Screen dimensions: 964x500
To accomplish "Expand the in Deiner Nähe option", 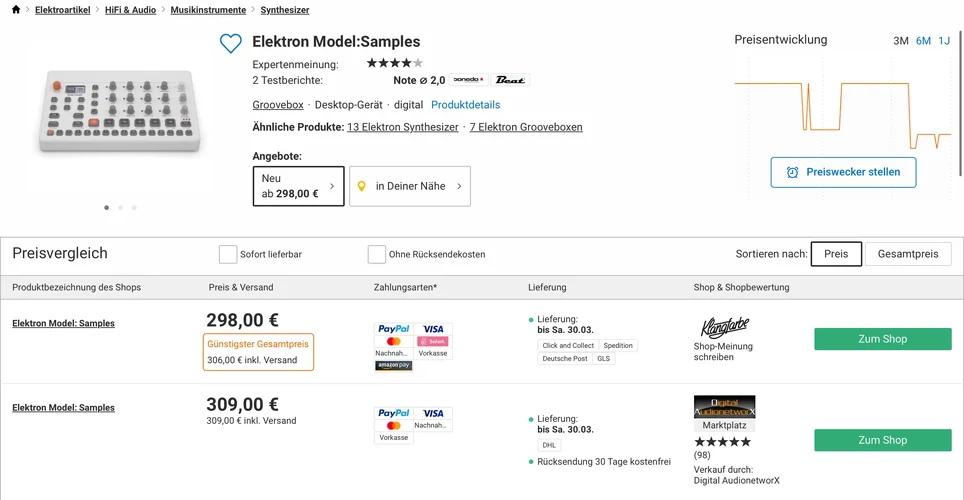I will click(410, 186).
